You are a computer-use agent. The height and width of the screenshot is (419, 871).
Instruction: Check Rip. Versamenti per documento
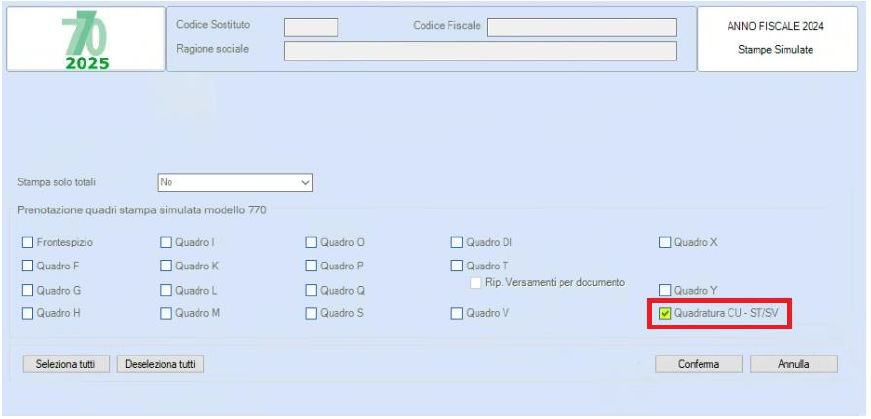tap(476, 283)
